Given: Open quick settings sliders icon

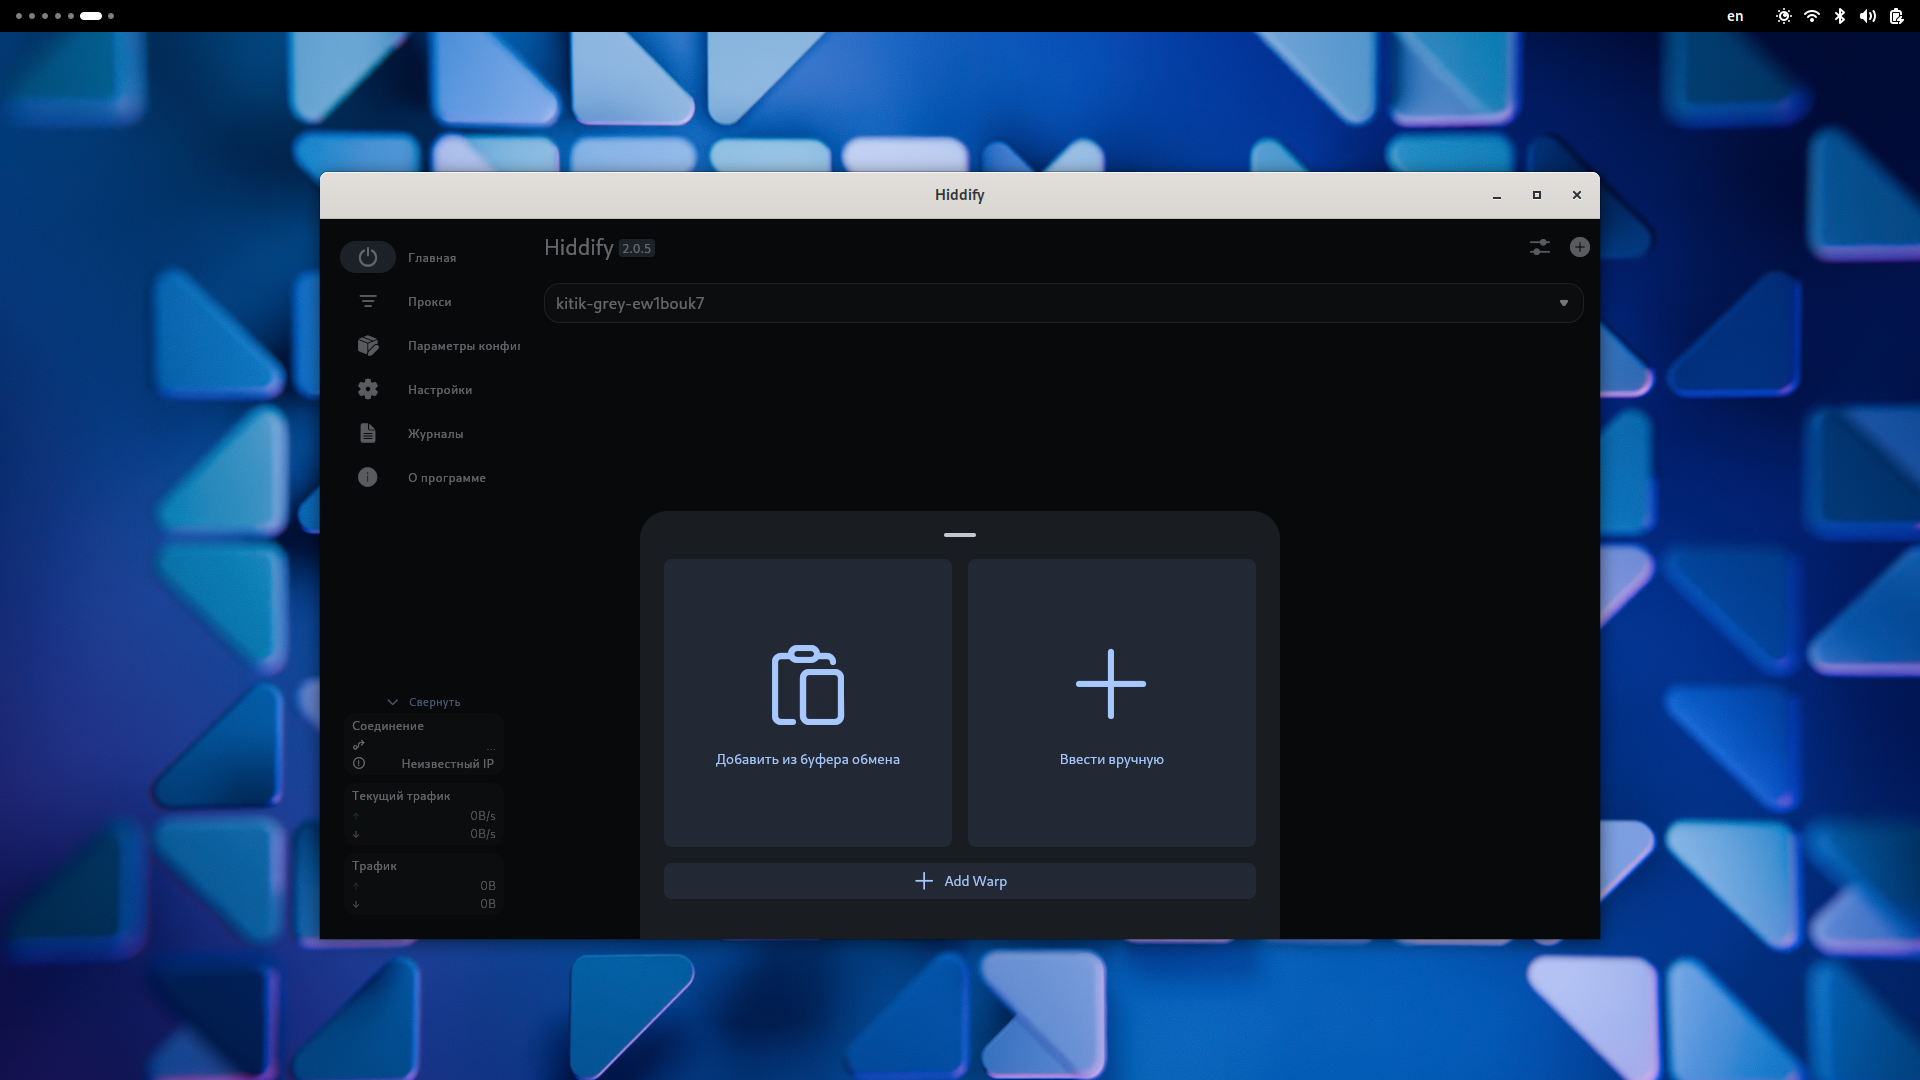Looking at the screenshot, I should pyautogui.click(x=1540, y=247).
